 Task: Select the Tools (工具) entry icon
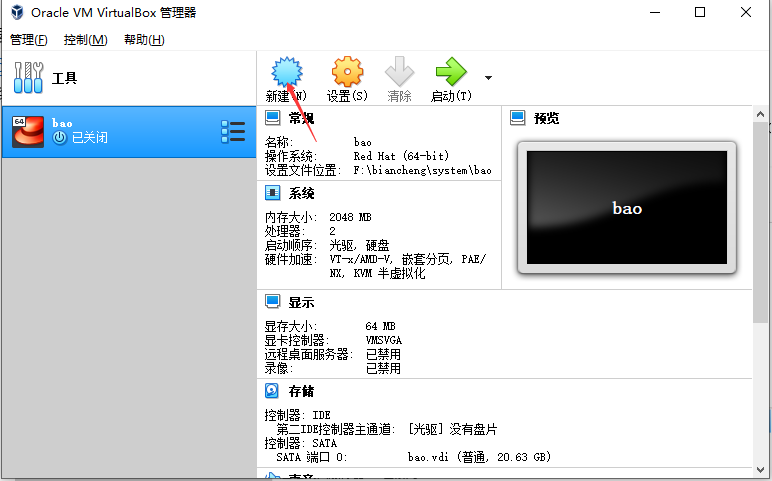28,78
